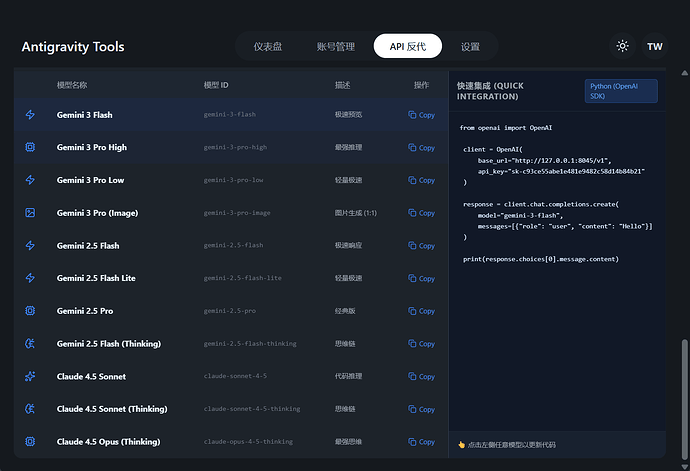Click the page scrollbar thumb
This screenshot has height=471, width=690.
[684, 399]
